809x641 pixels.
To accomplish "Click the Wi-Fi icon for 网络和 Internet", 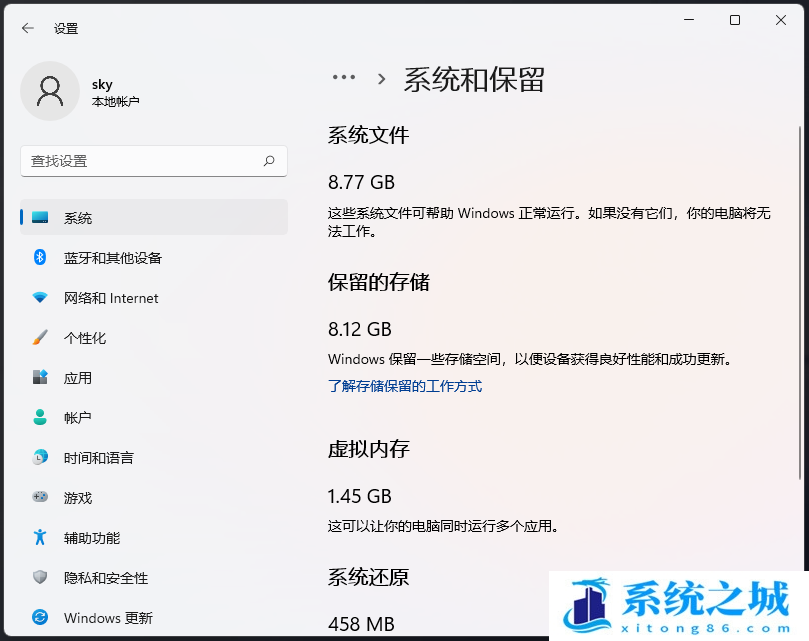I will tap(40, 298).
